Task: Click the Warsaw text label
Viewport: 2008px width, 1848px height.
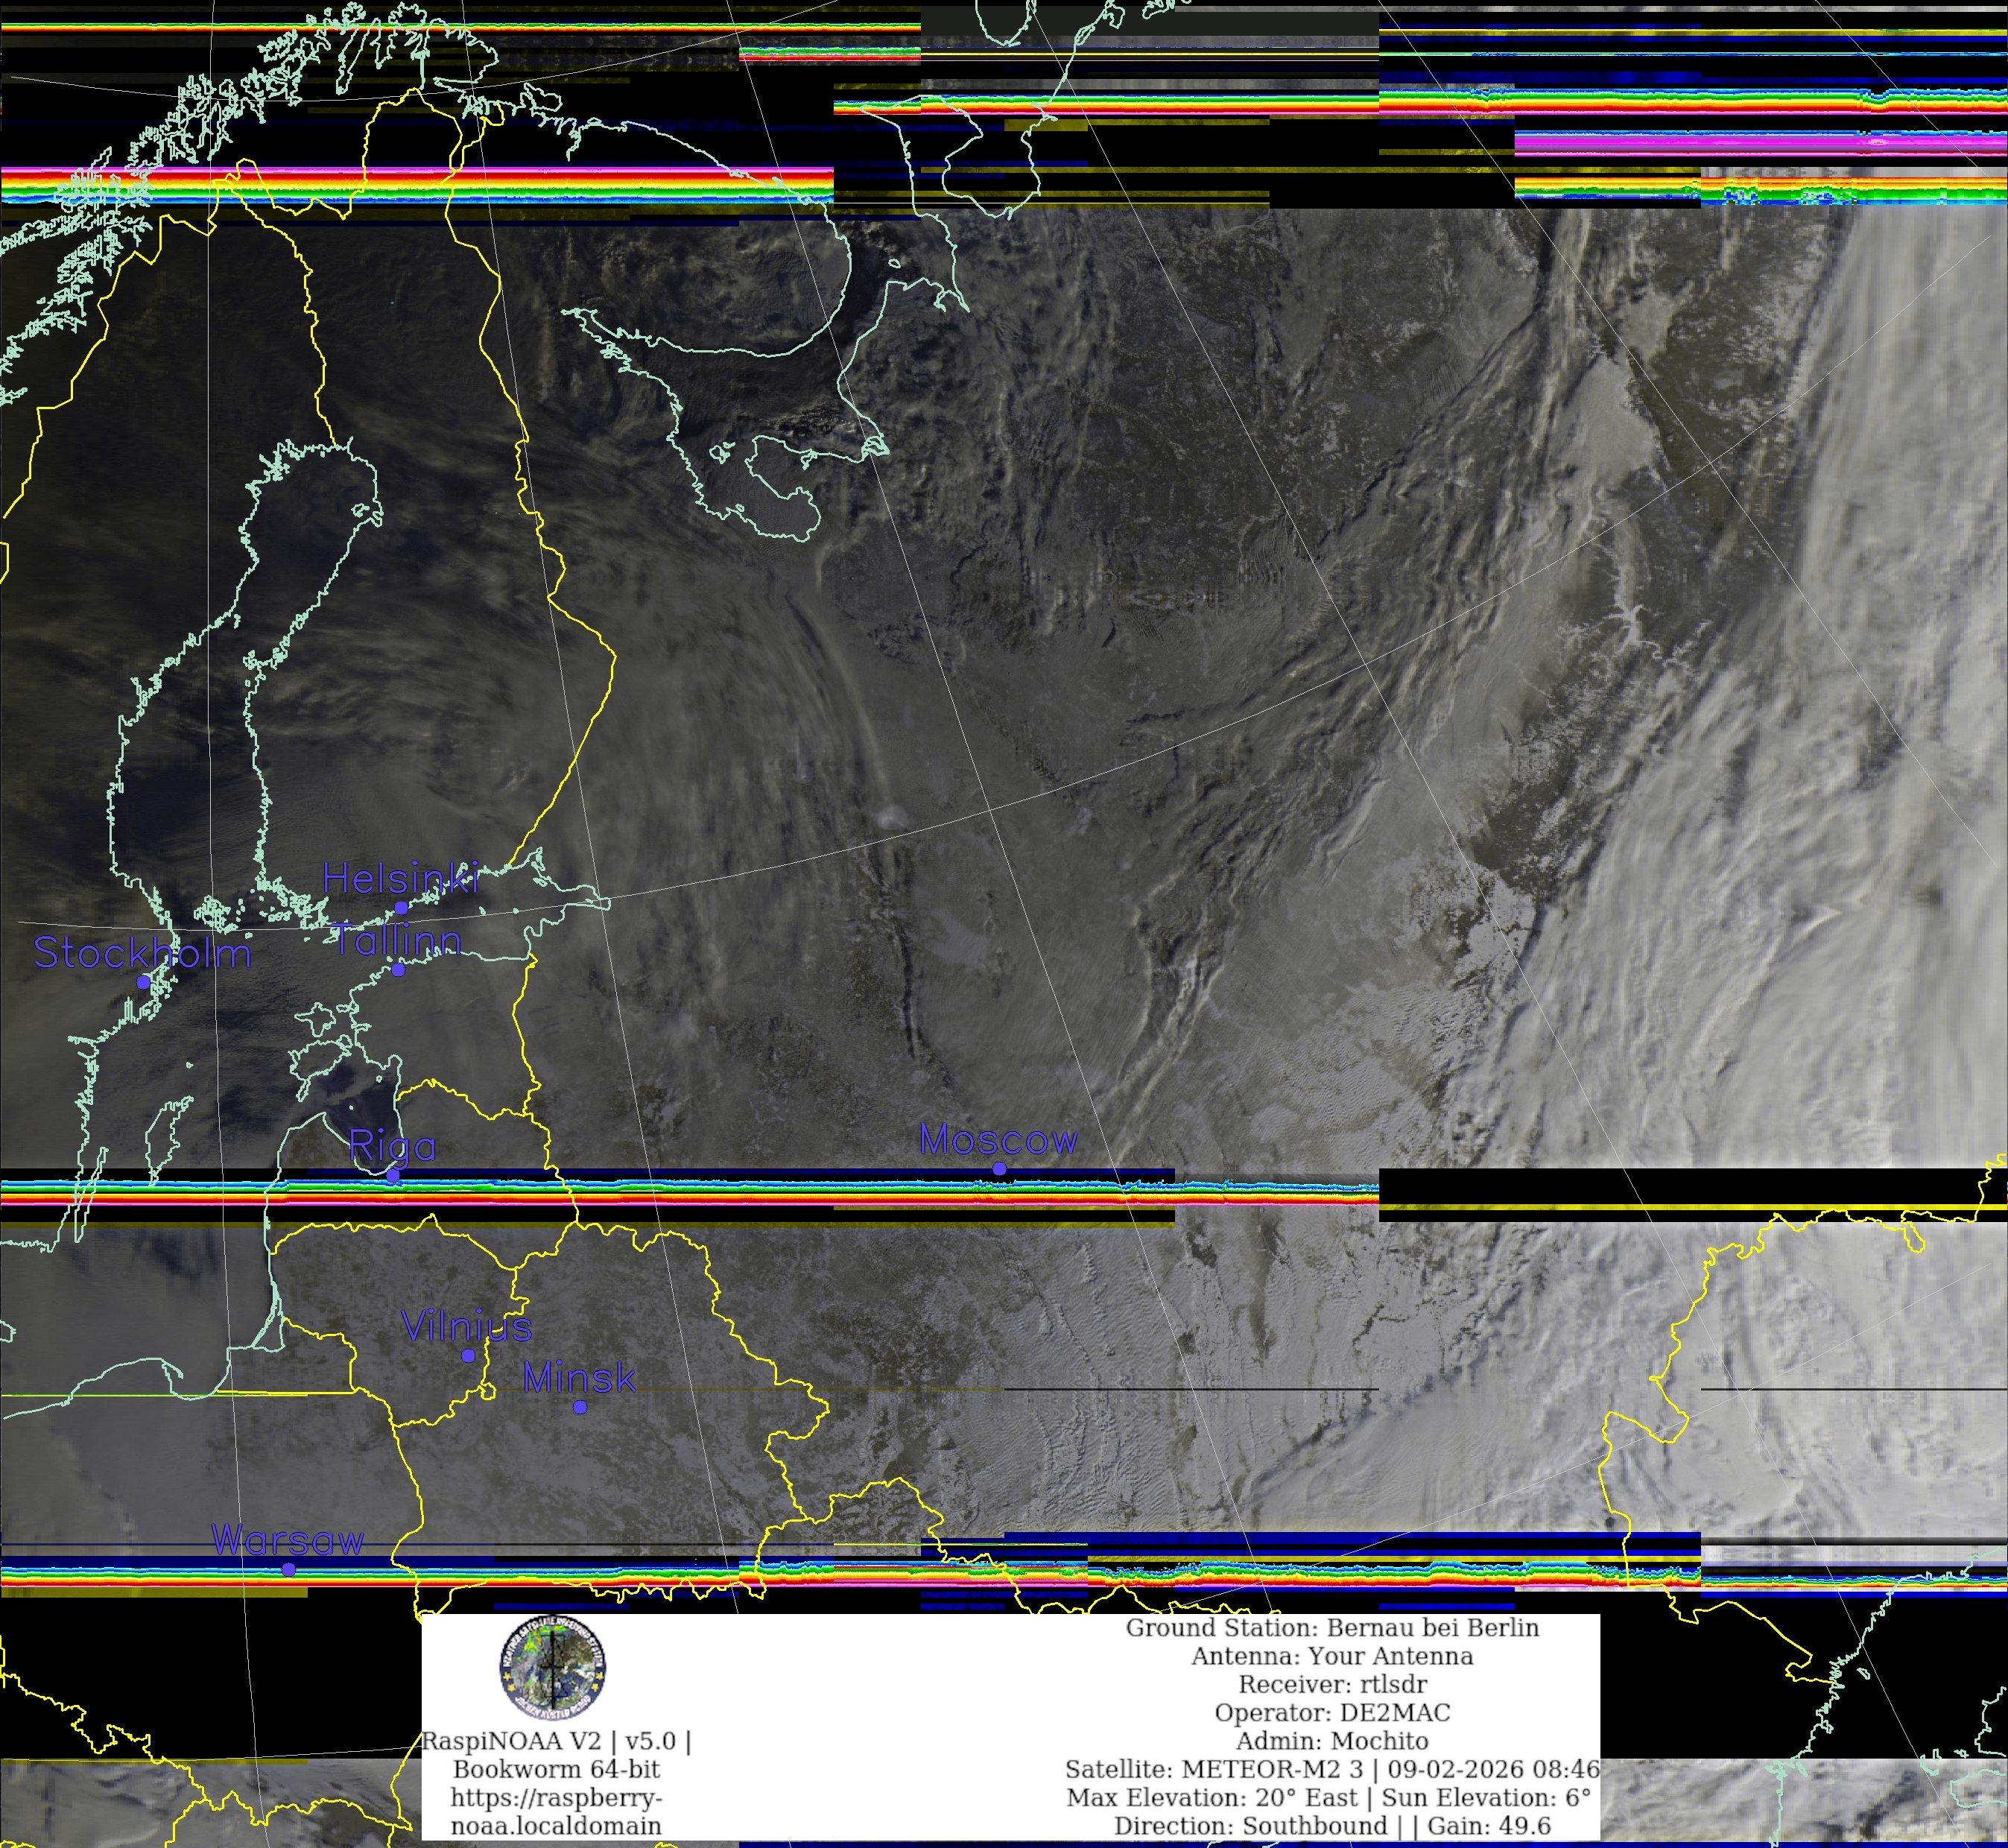Action: pyautogui.click(x=287, y=1540)
